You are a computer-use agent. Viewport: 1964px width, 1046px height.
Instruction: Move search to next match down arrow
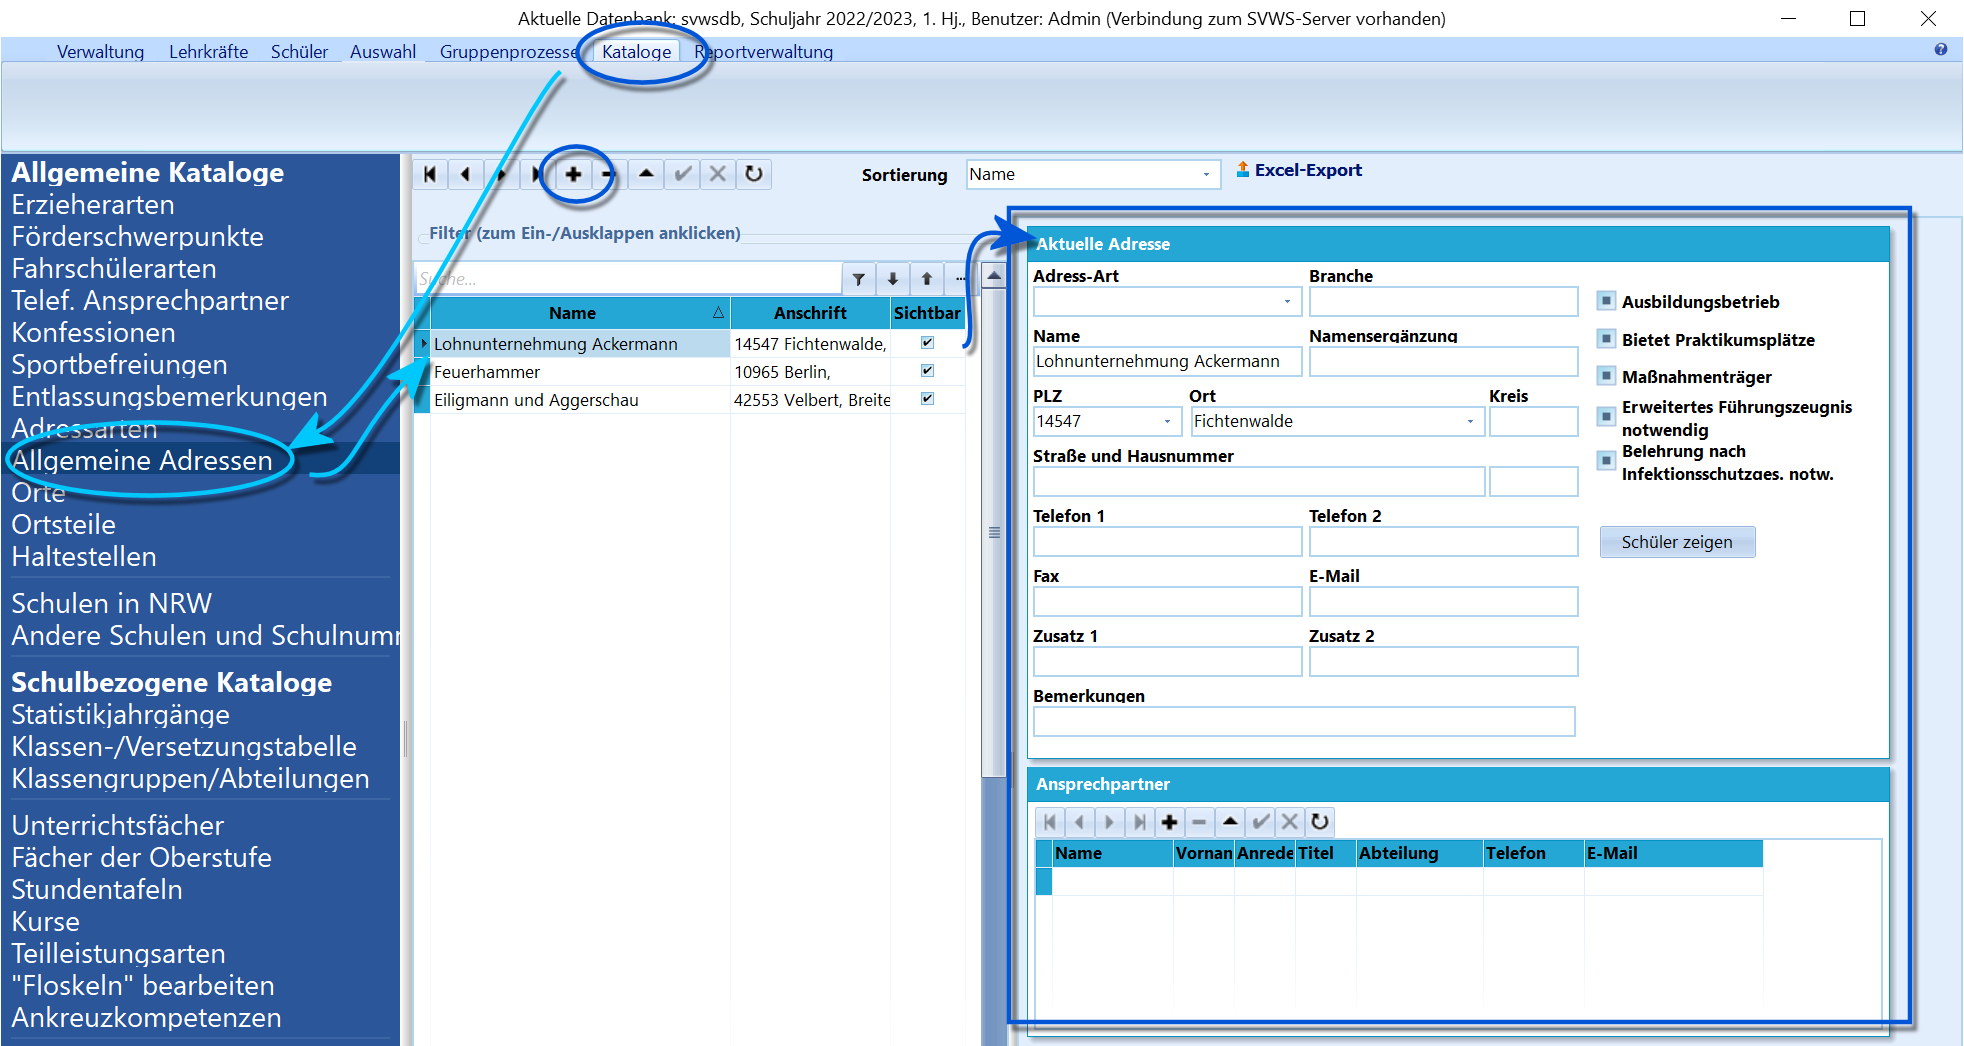pos(892,279)
